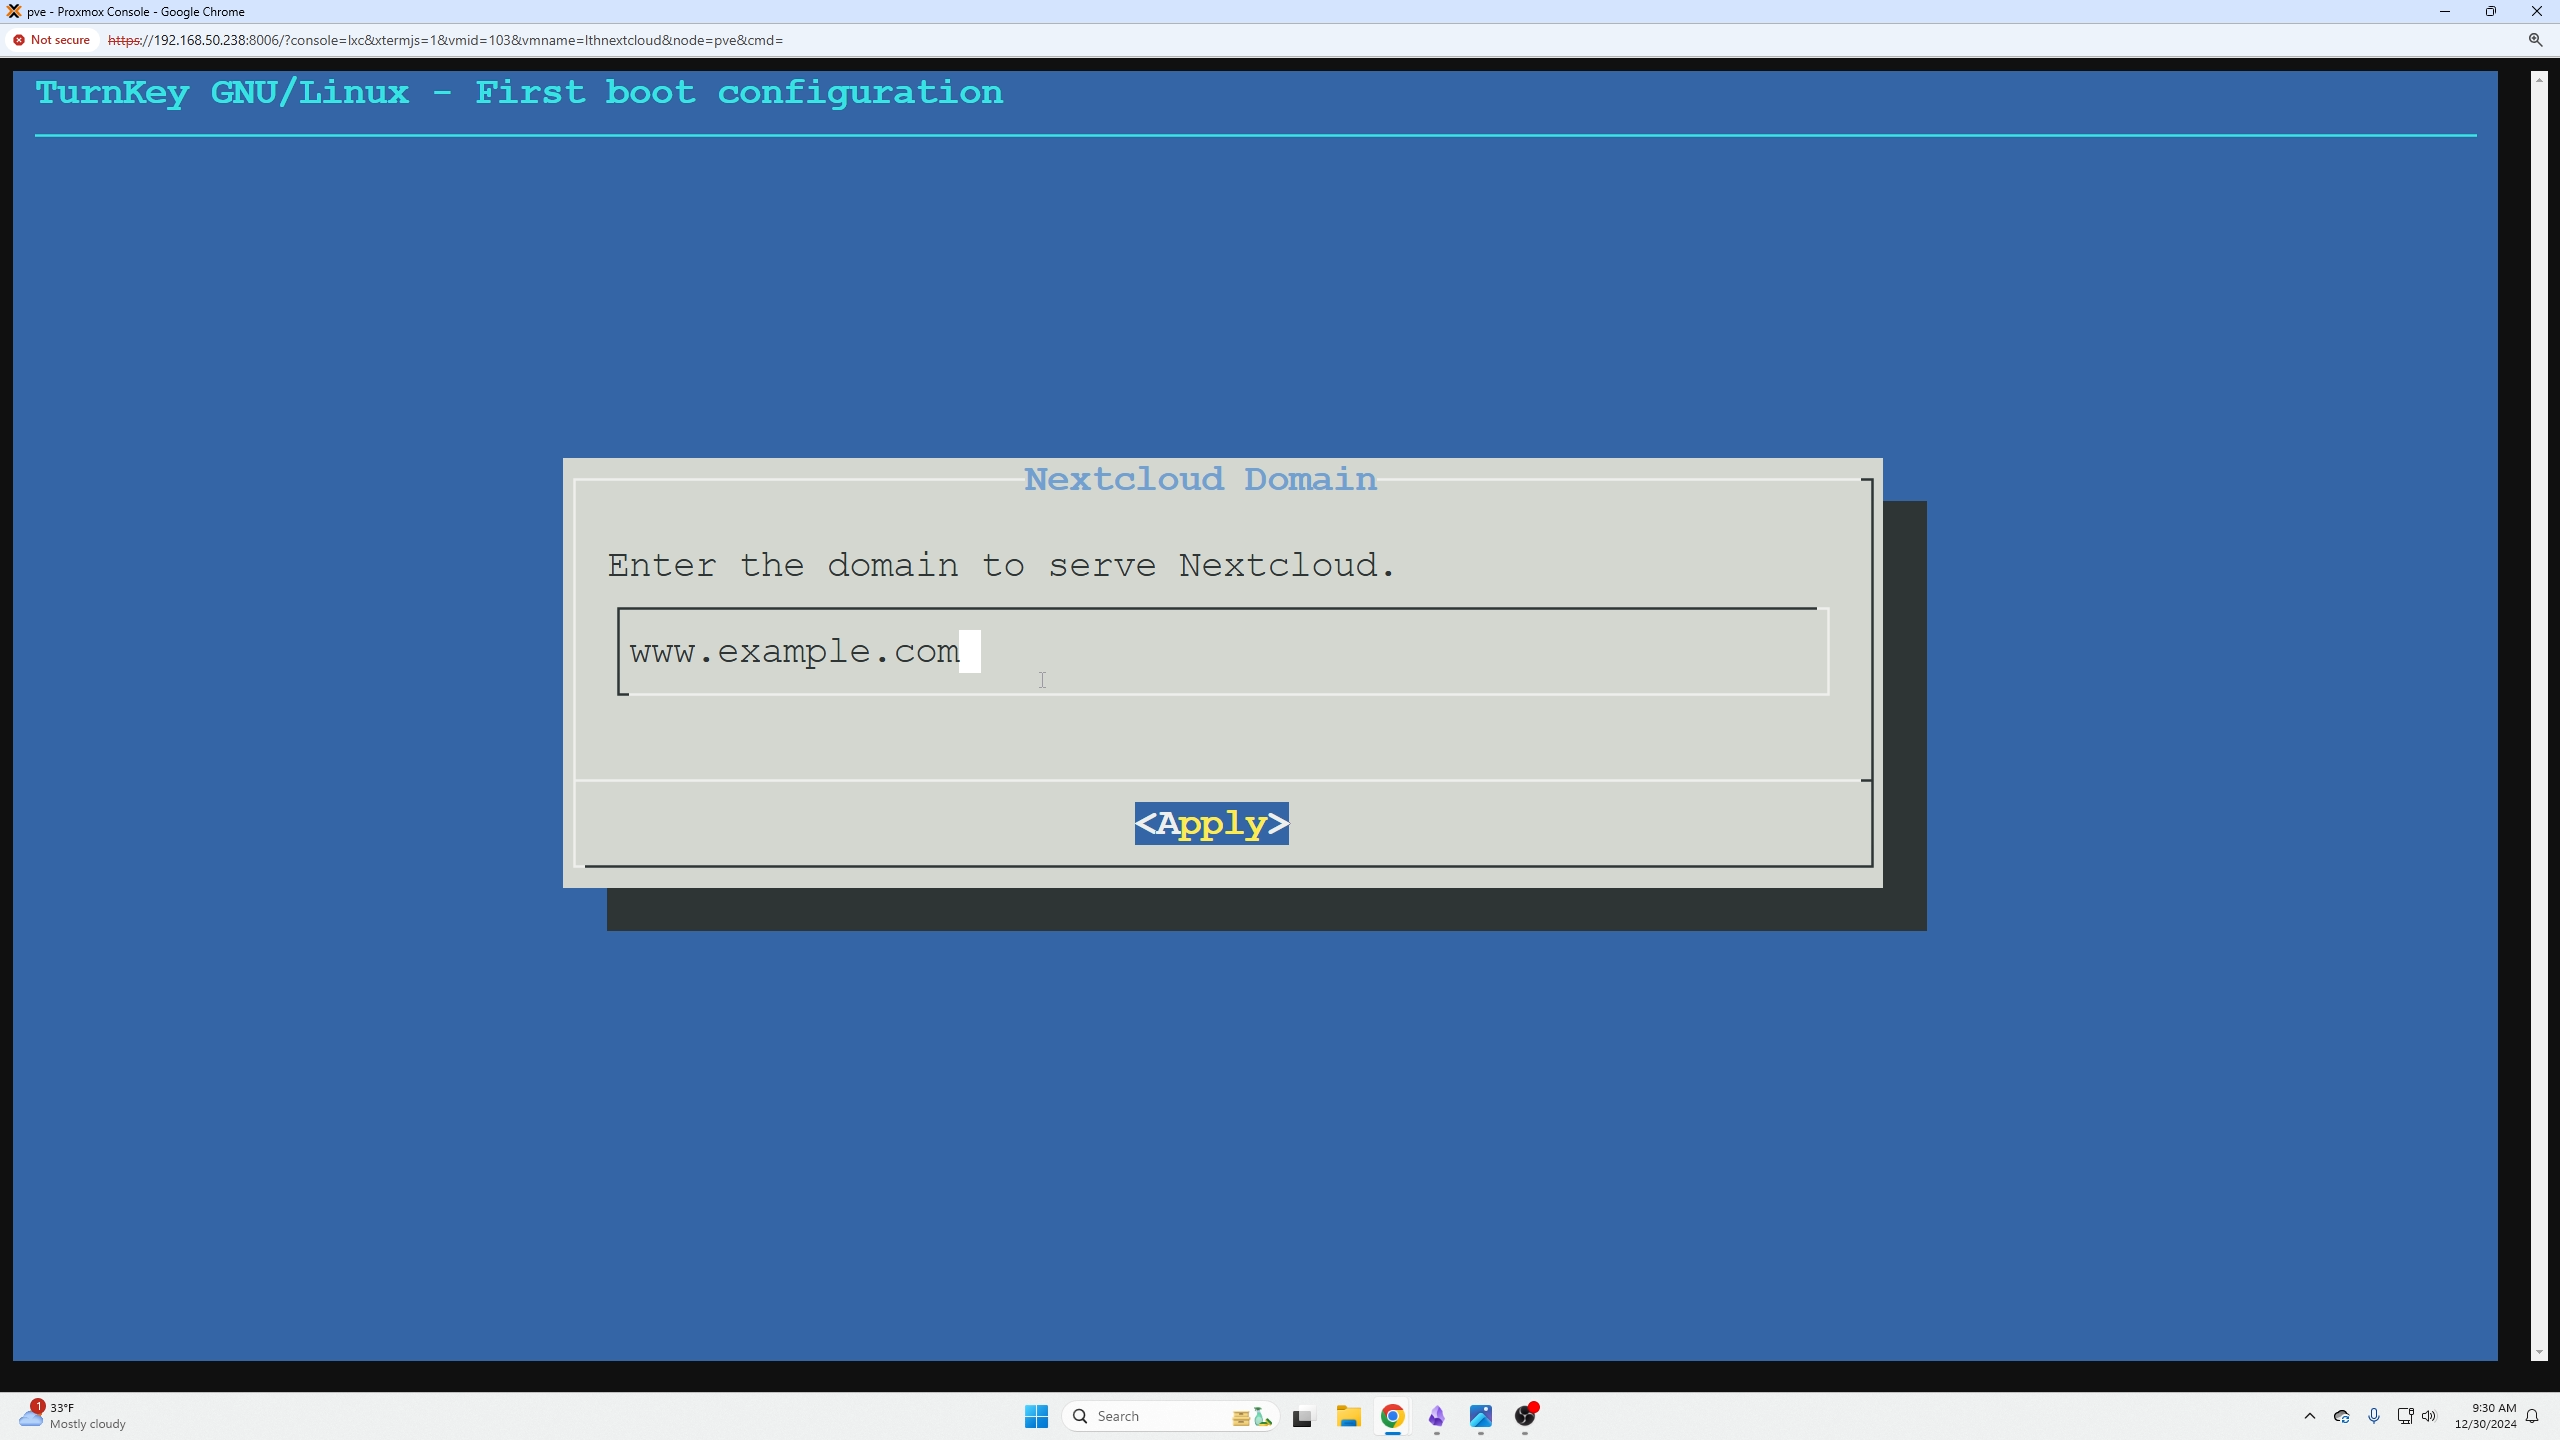Switch to Google Chrome in taskbar
2560x1440 pixels.
click(1392, 1416)
